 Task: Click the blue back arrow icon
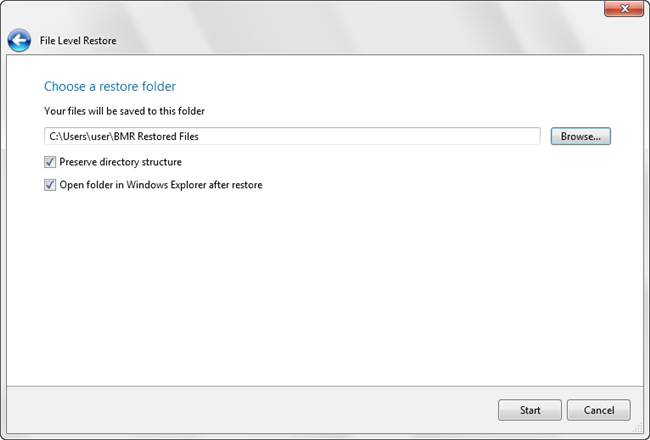tap(19, 41)
